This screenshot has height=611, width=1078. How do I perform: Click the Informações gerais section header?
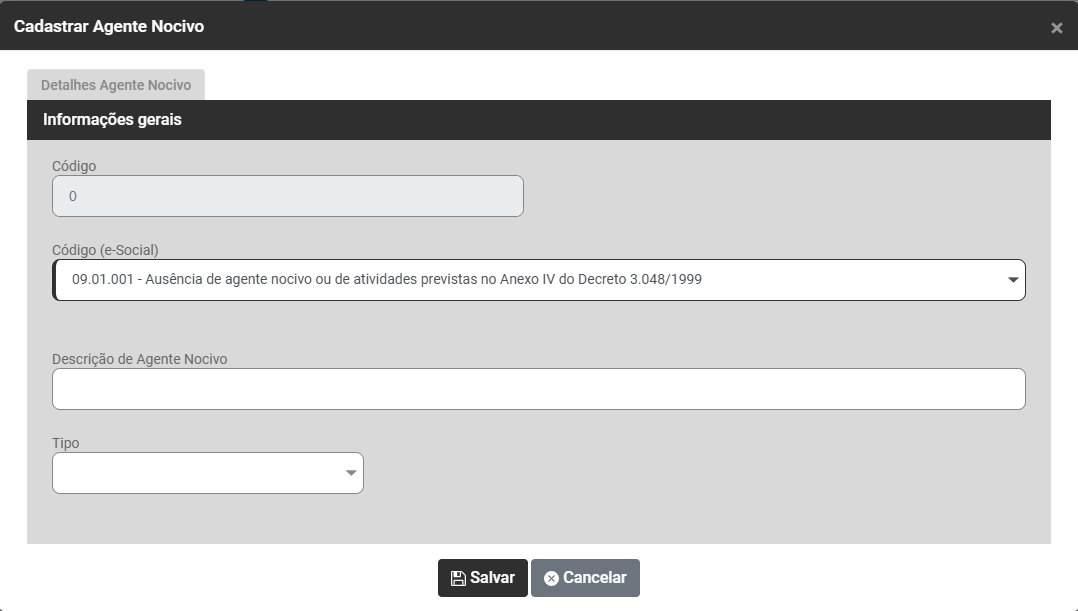[112, 120]
